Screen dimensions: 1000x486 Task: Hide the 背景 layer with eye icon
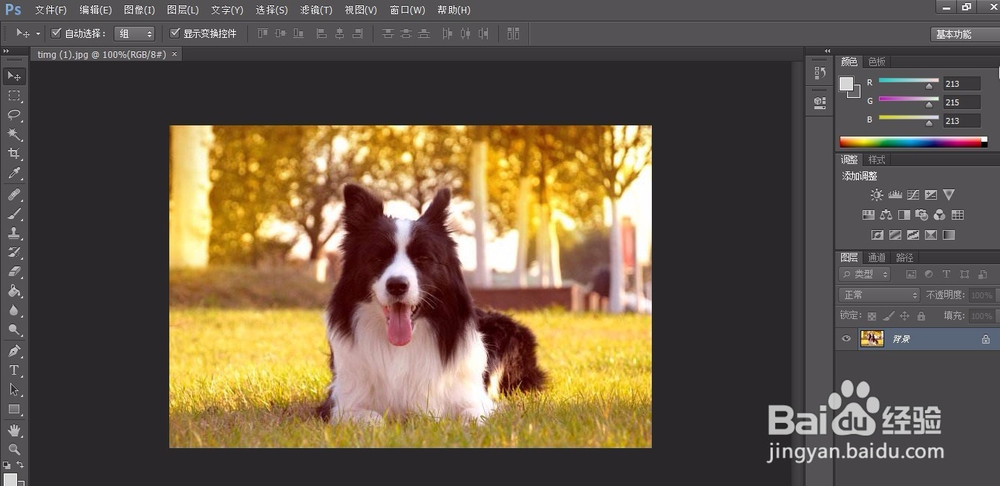pos(846,339)
